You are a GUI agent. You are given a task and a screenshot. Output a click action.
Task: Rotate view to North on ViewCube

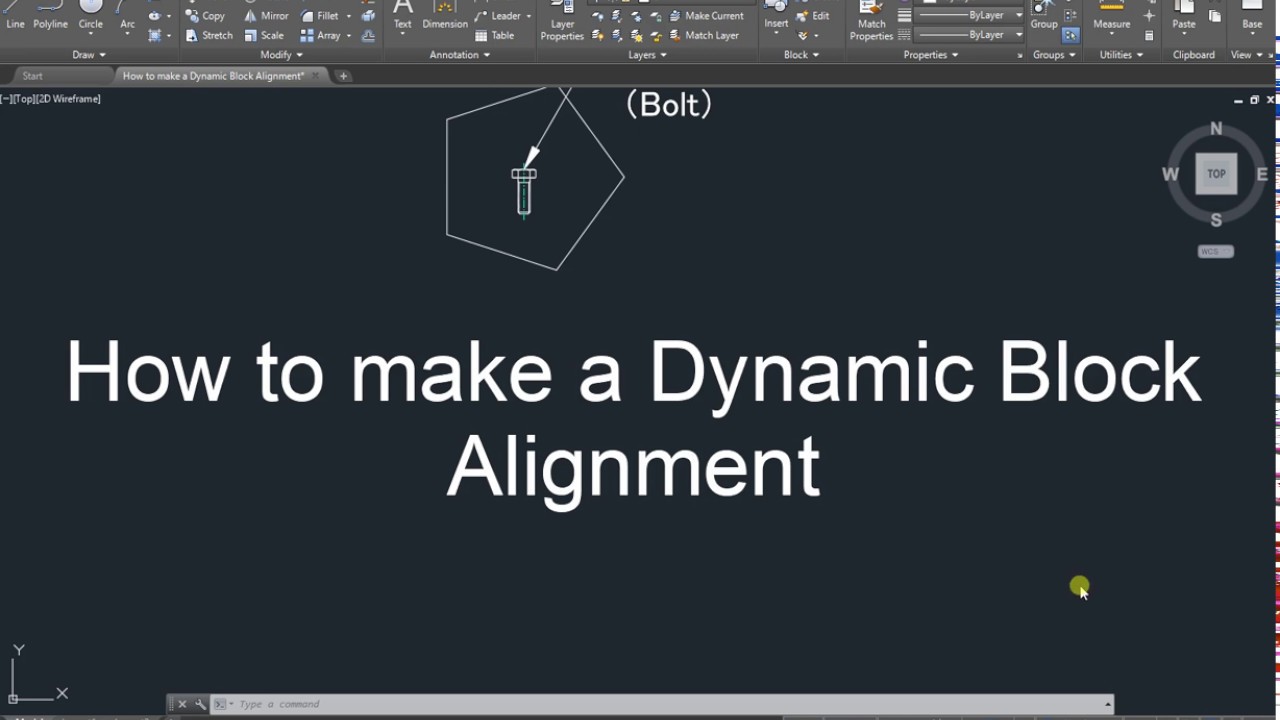pos(1216,129)
